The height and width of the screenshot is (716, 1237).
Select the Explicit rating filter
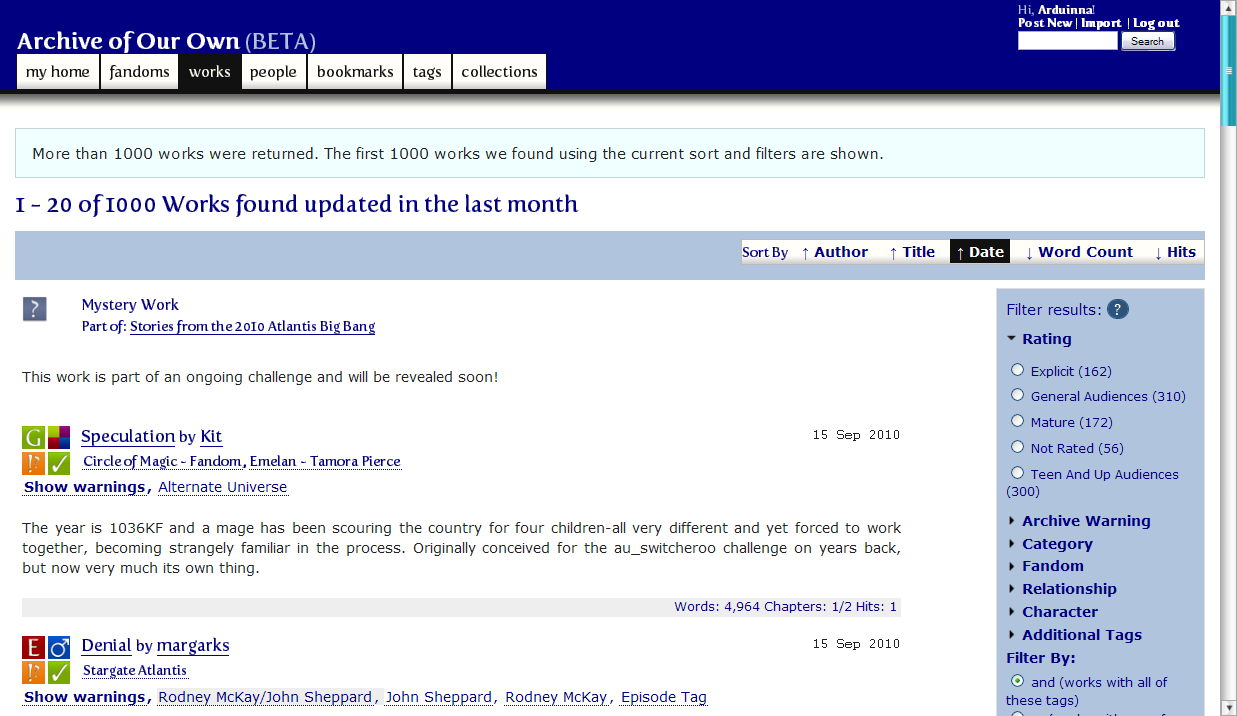tap(1018, 370)
